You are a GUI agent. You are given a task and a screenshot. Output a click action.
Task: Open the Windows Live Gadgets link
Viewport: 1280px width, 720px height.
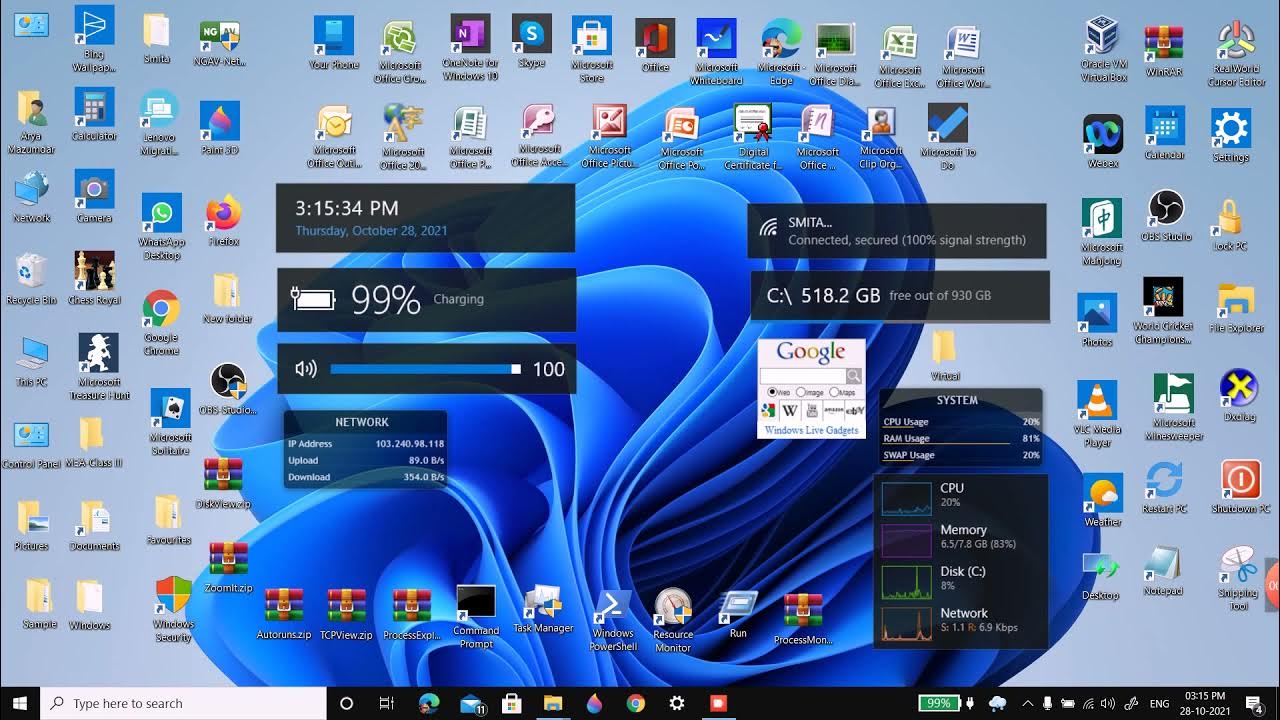tap(811, 430)
